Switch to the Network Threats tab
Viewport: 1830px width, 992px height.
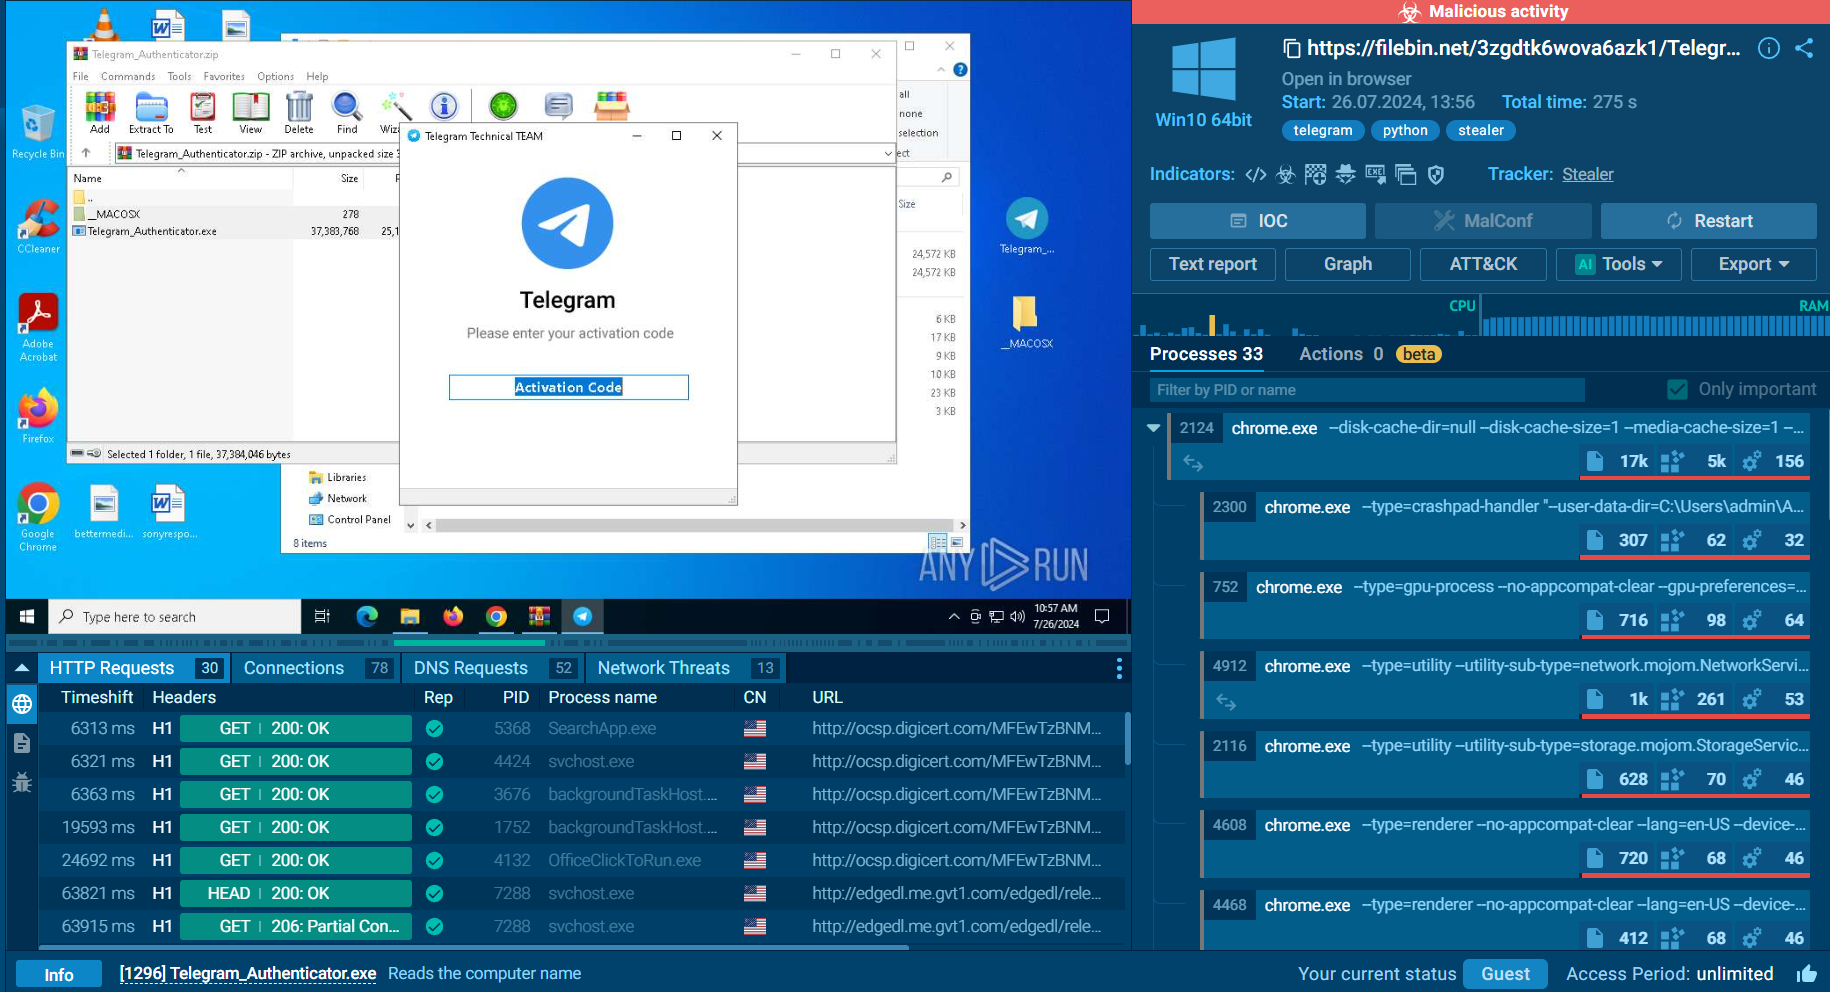(684, 668)
